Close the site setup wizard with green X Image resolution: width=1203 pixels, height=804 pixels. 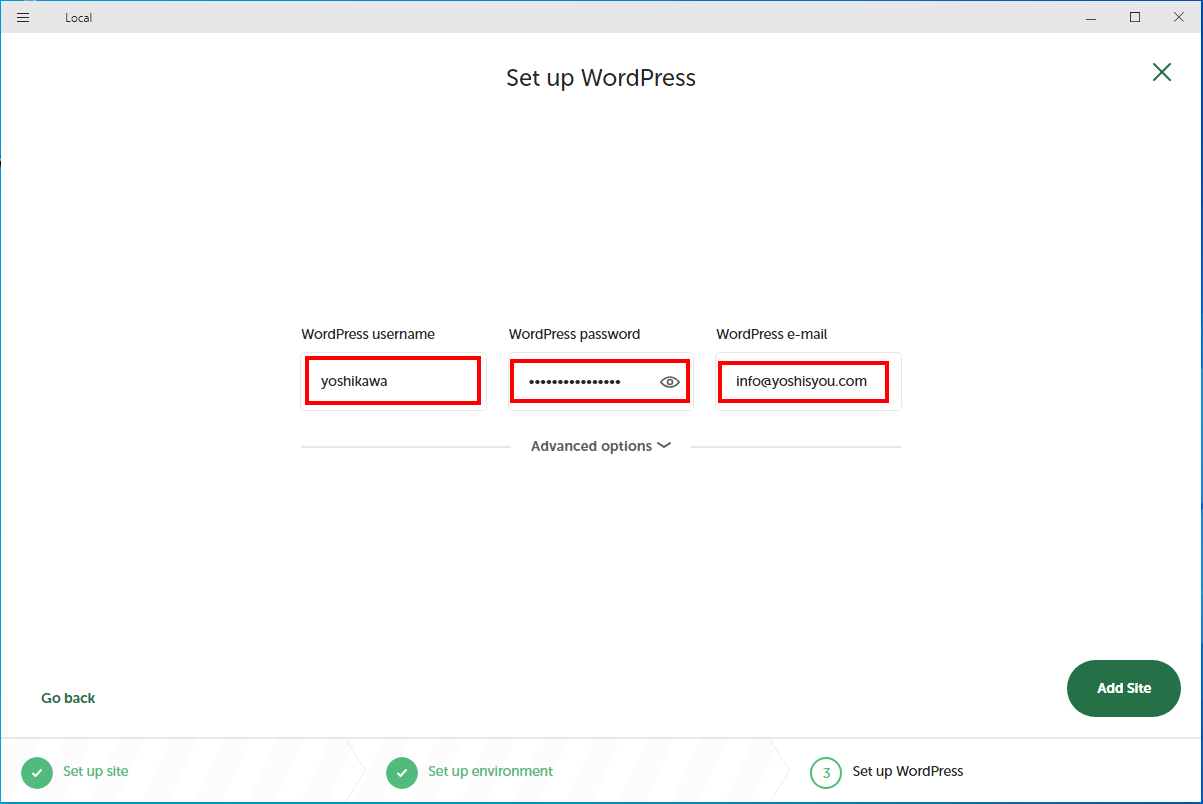click(1161, 72)
